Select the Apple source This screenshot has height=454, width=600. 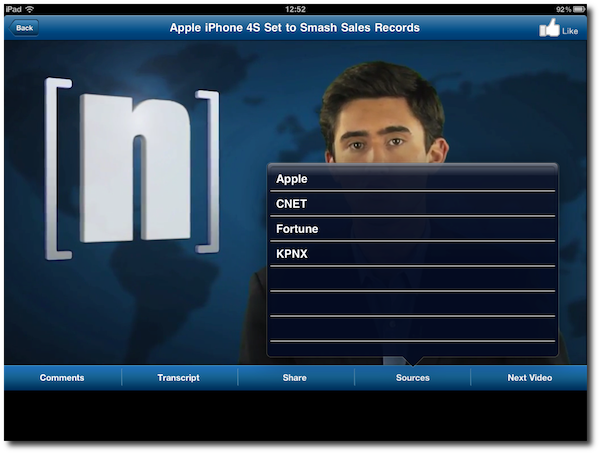click(x=412, y=179)
